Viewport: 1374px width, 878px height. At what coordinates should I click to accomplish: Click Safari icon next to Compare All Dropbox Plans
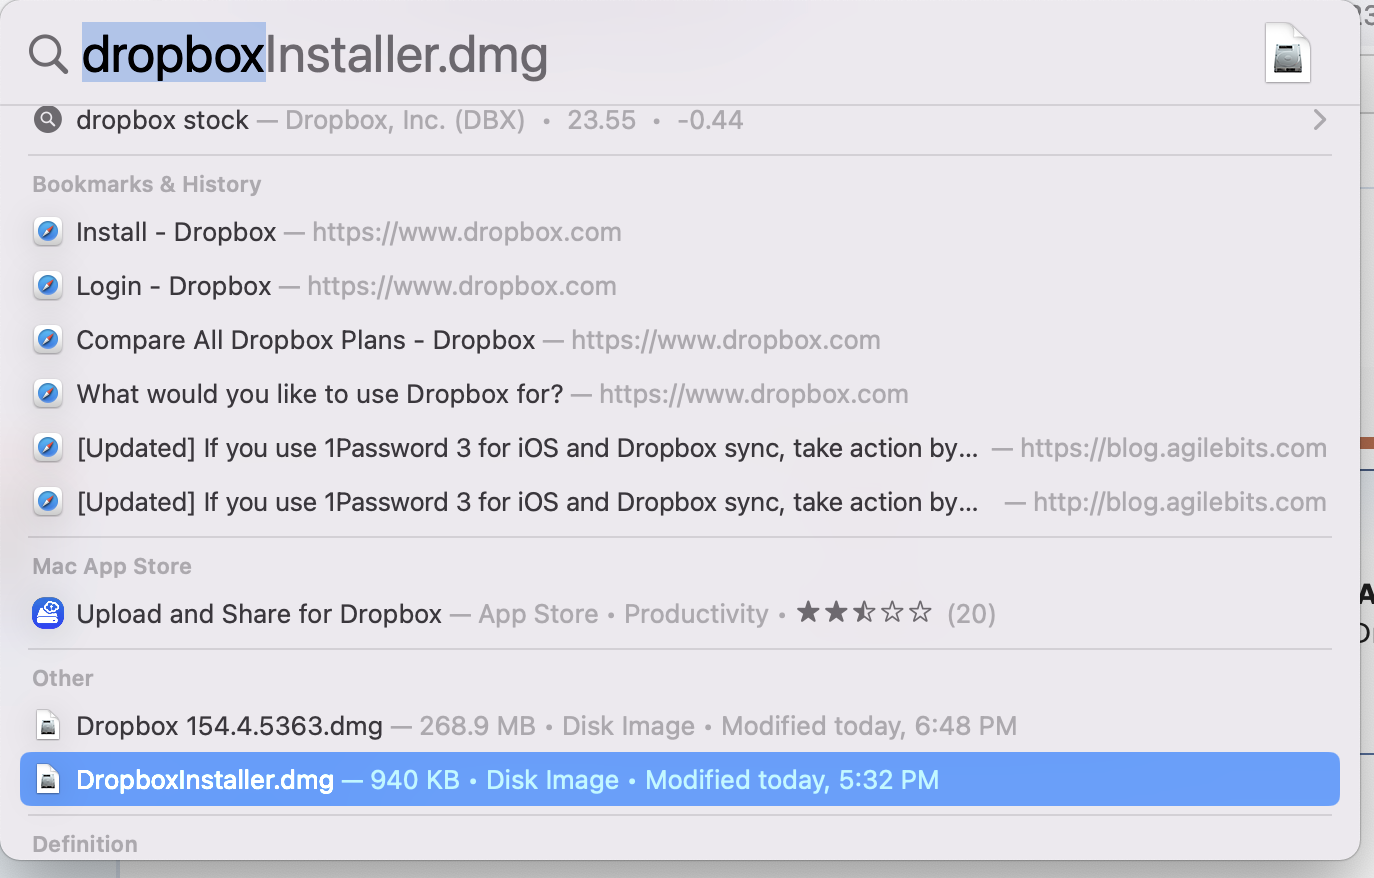(48, 340)
